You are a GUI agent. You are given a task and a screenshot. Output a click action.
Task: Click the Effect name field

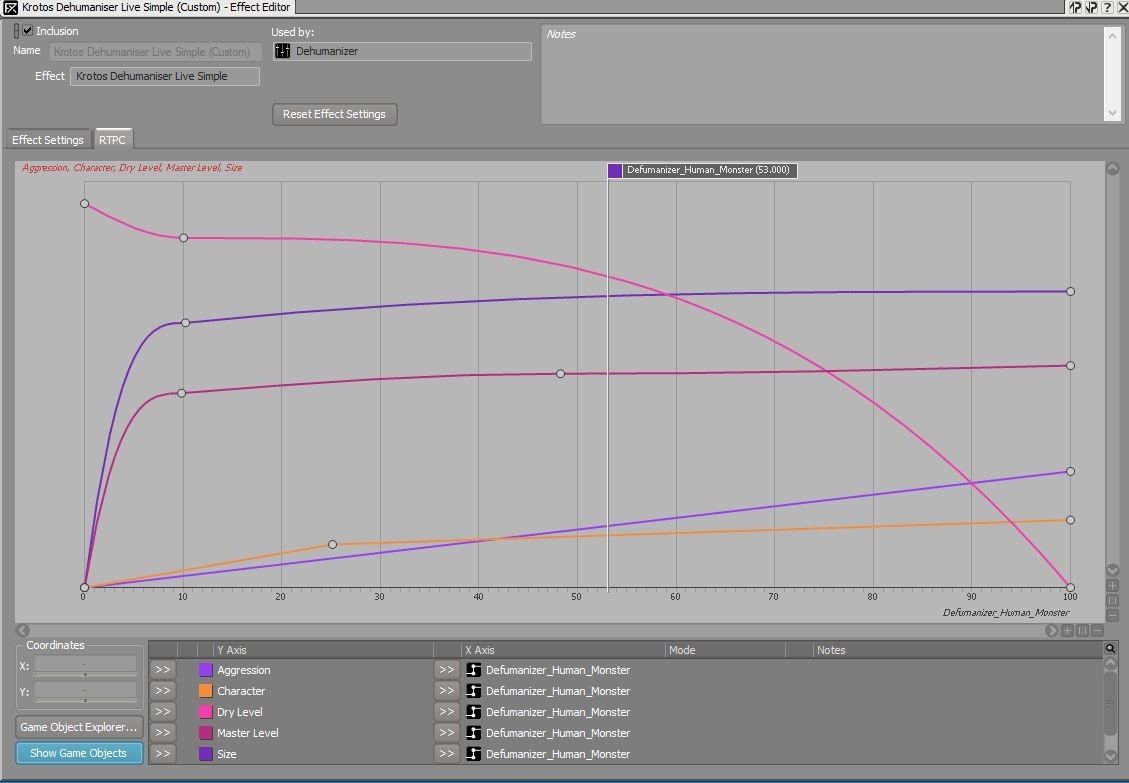point(165,76)
